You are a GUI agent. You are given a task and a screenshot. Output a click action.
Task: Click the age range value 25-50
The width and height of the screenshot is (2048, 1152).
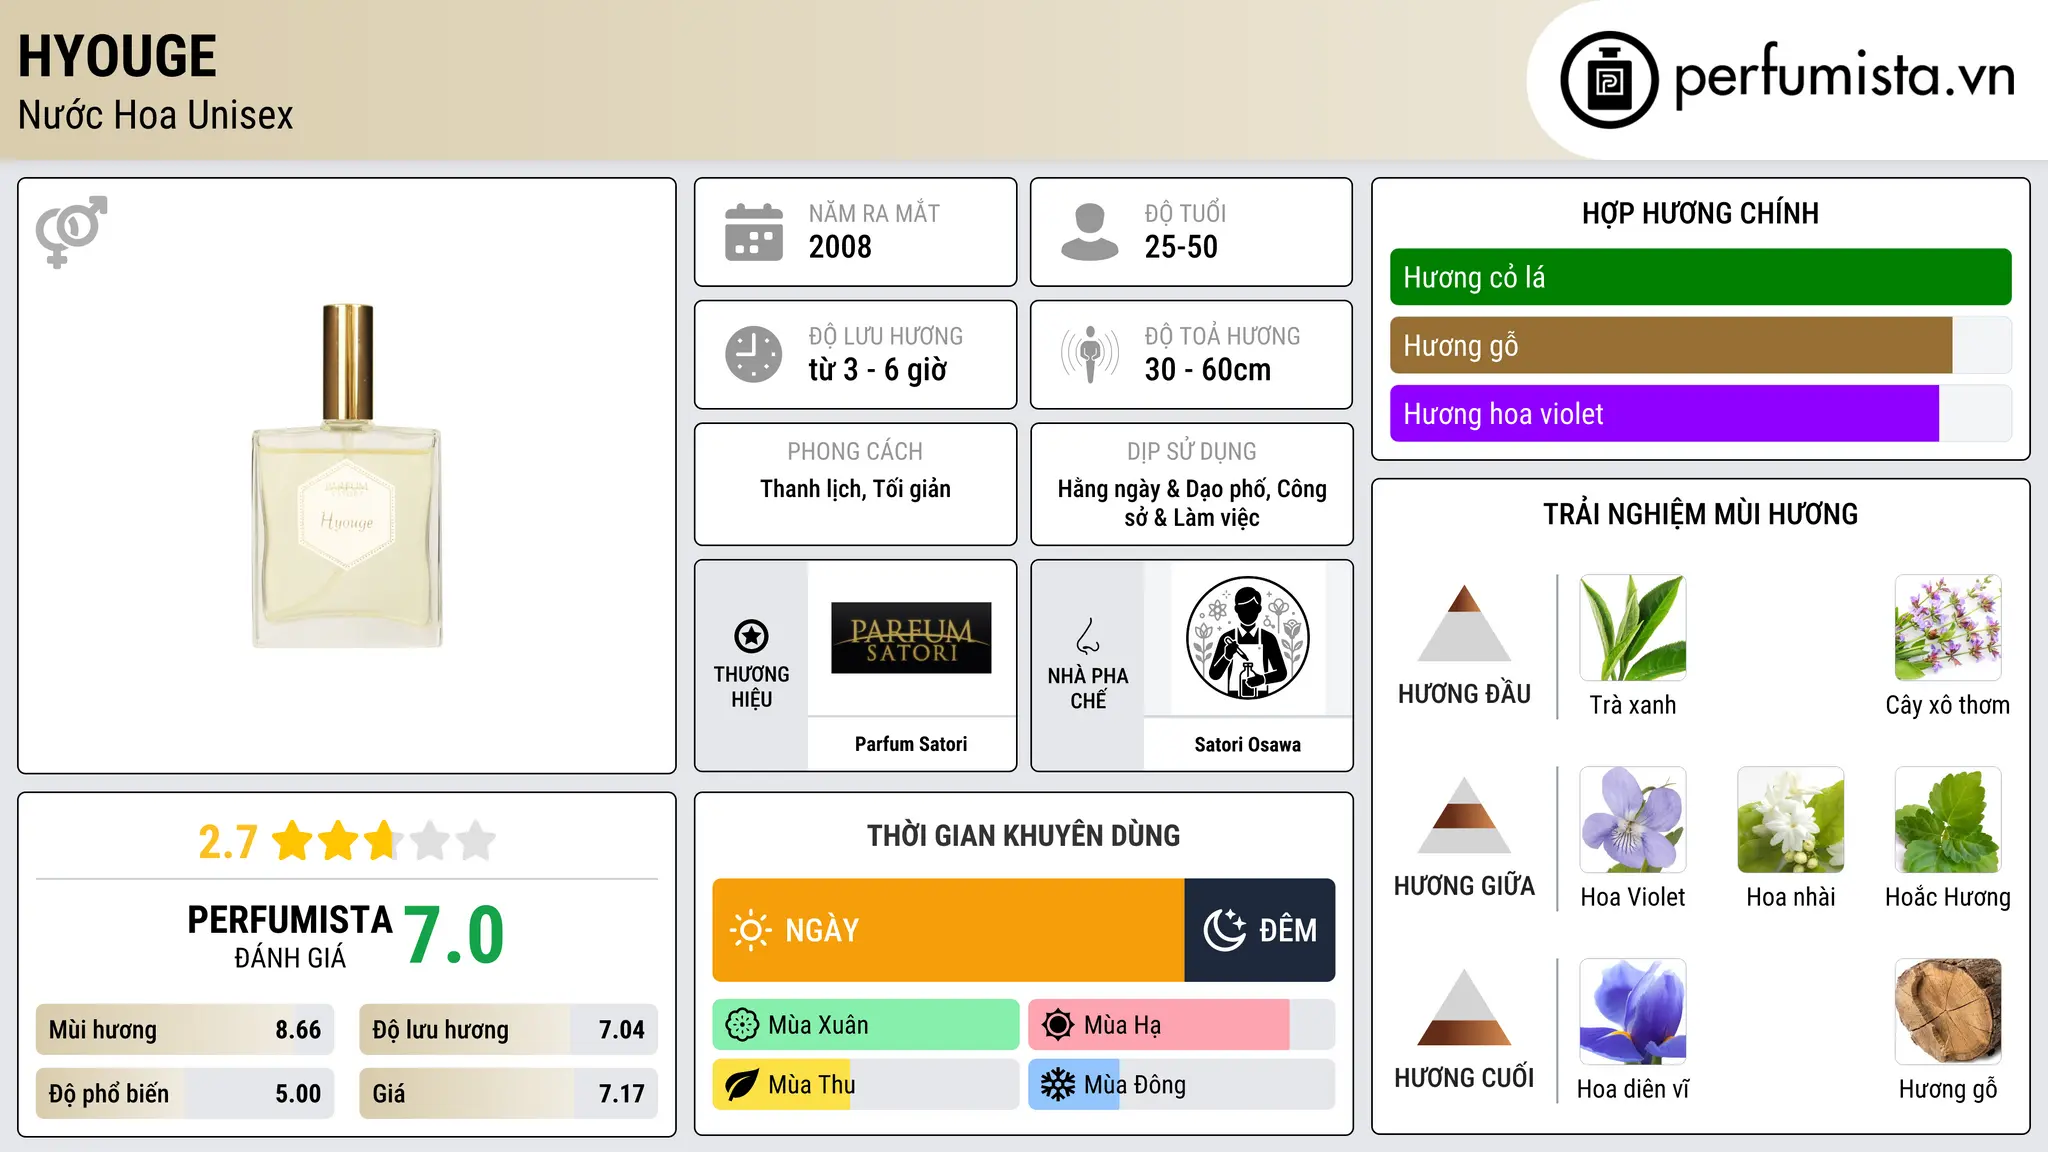[x=1181, y=247]
